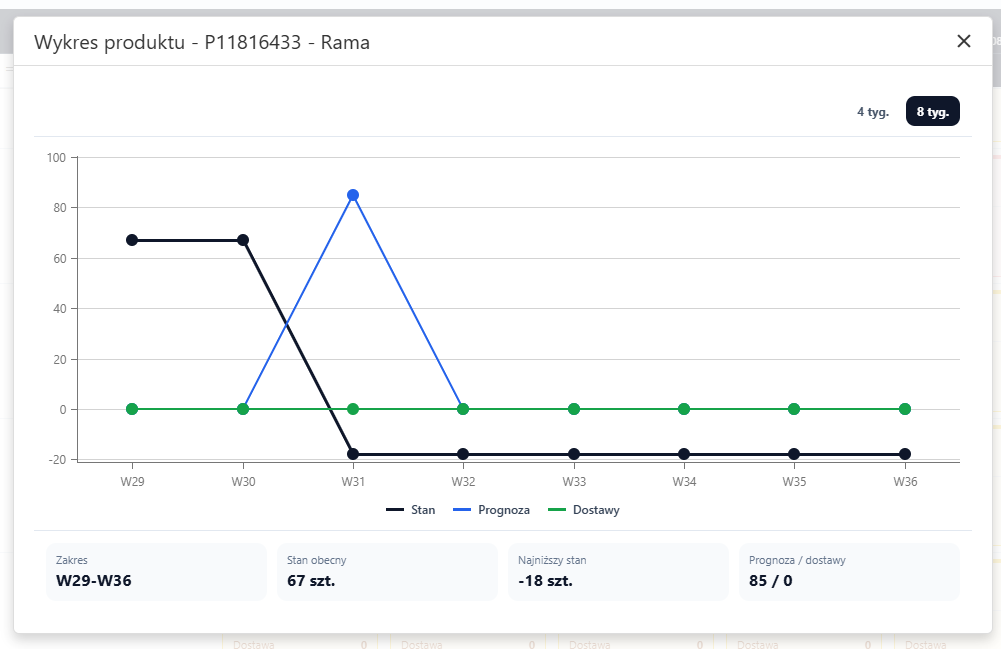The width and height of the screenshot is (1001, 649).
Task: Click the Dostawy green point at W36
Action: coord(905,409)
